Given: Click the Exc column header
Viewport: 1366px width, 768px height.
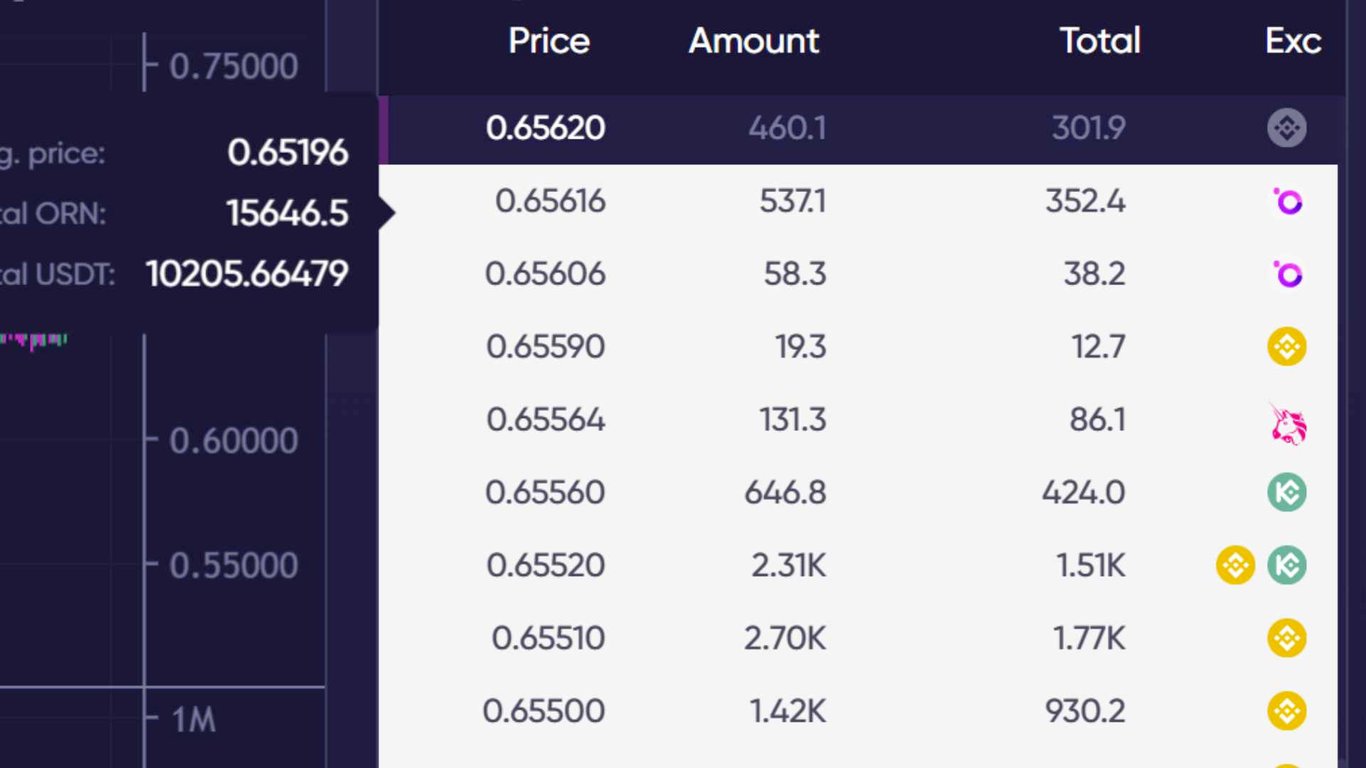Looking at the screenshot, I should pos(1293,41).
